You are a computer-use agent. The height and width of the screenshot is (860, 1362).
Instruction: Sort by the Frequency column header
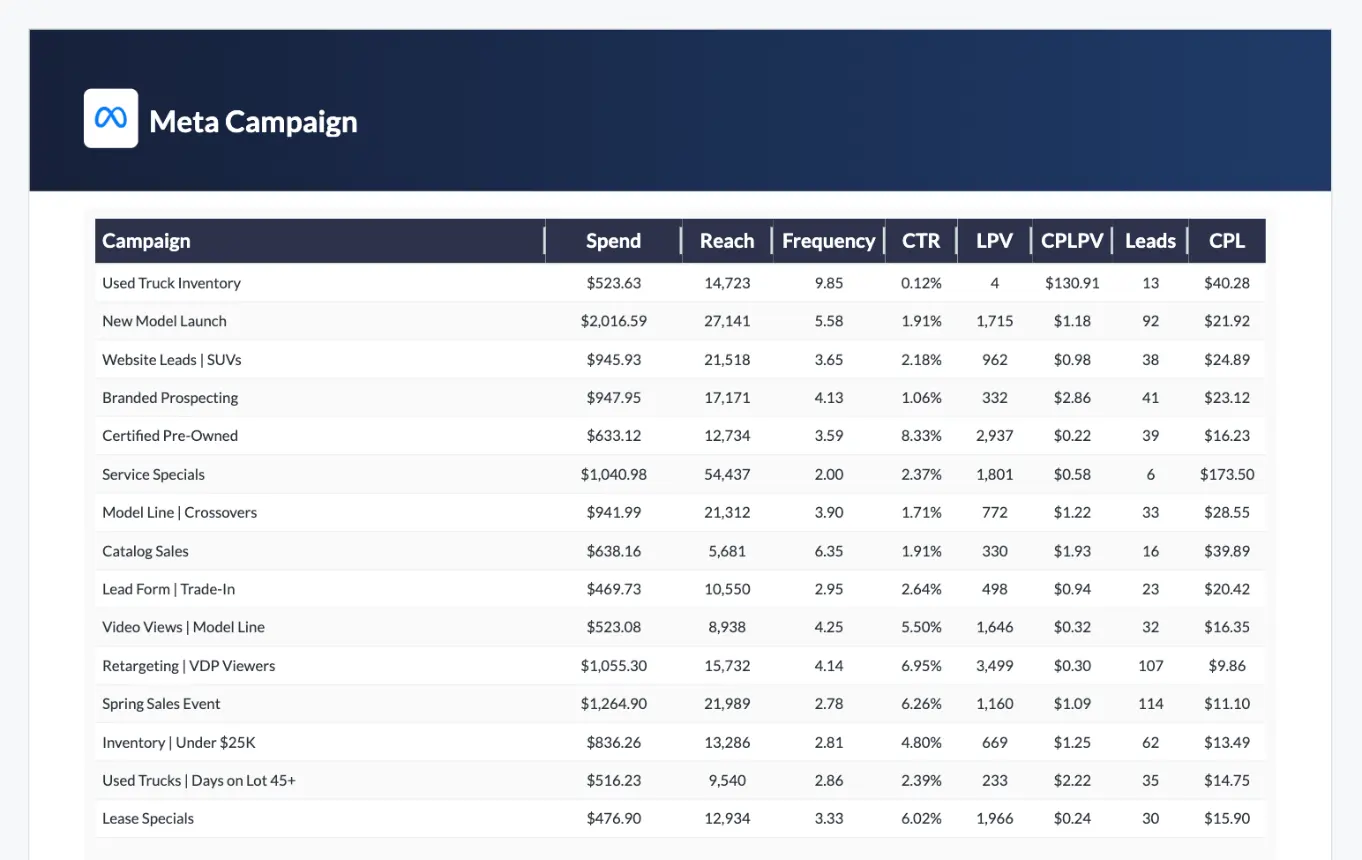[828, 241]
